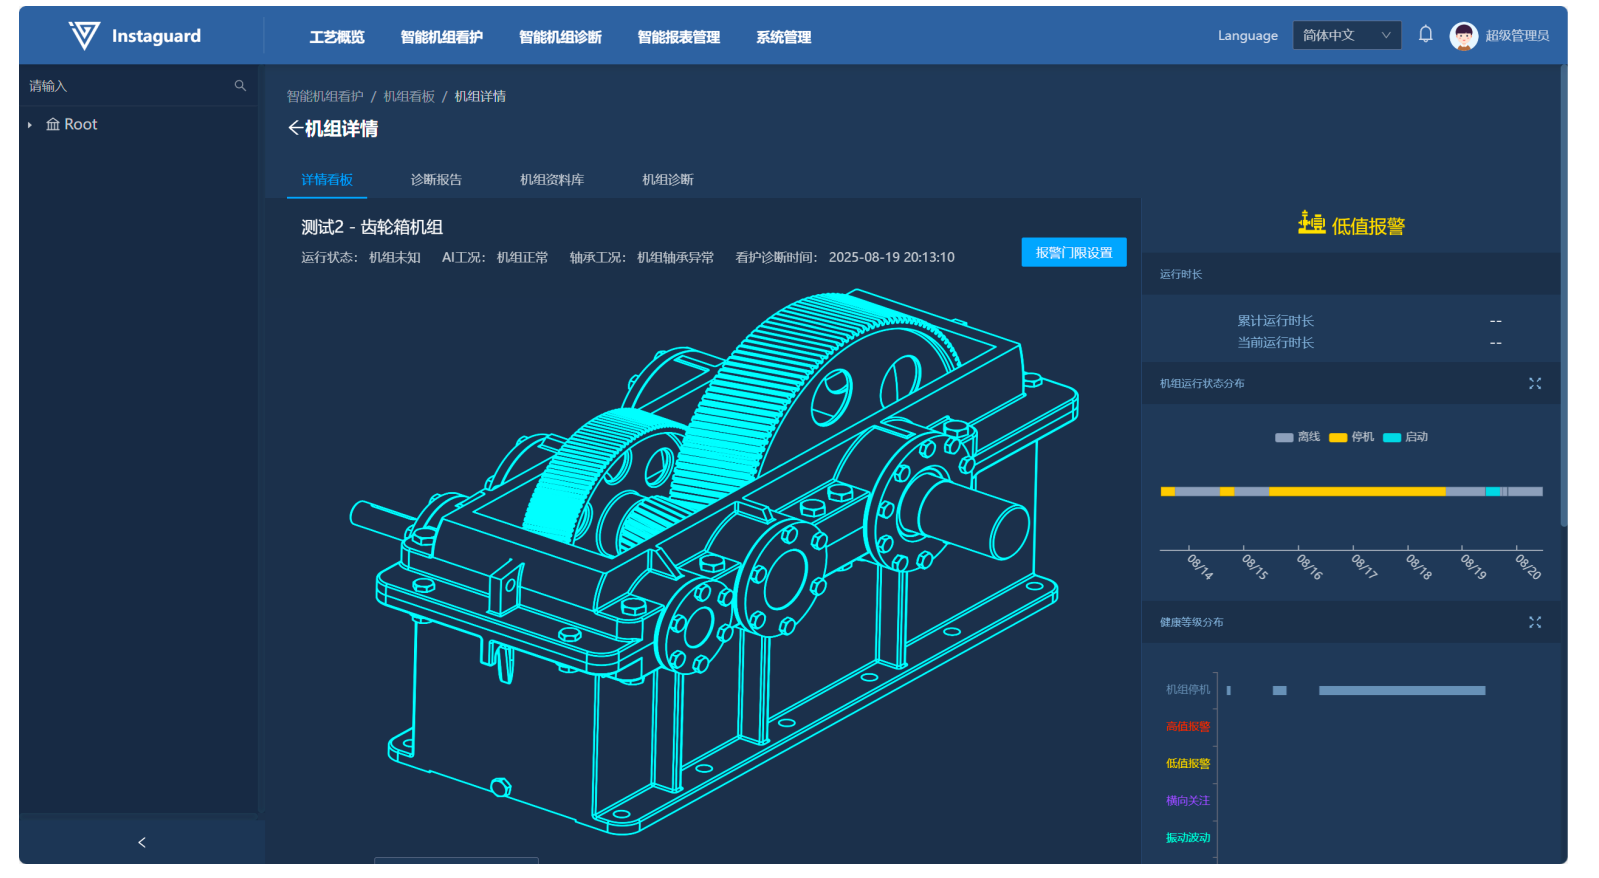
Task: Click the 报警门限设置 button
Action: pyautogui.click(x=1073, y=253)
